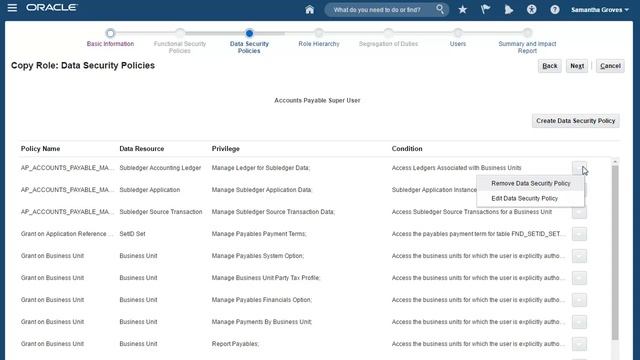Select 'Manage Payables System Option;' cell
Viewport: 640px width, 360px height.
click(x=258, y=256)
